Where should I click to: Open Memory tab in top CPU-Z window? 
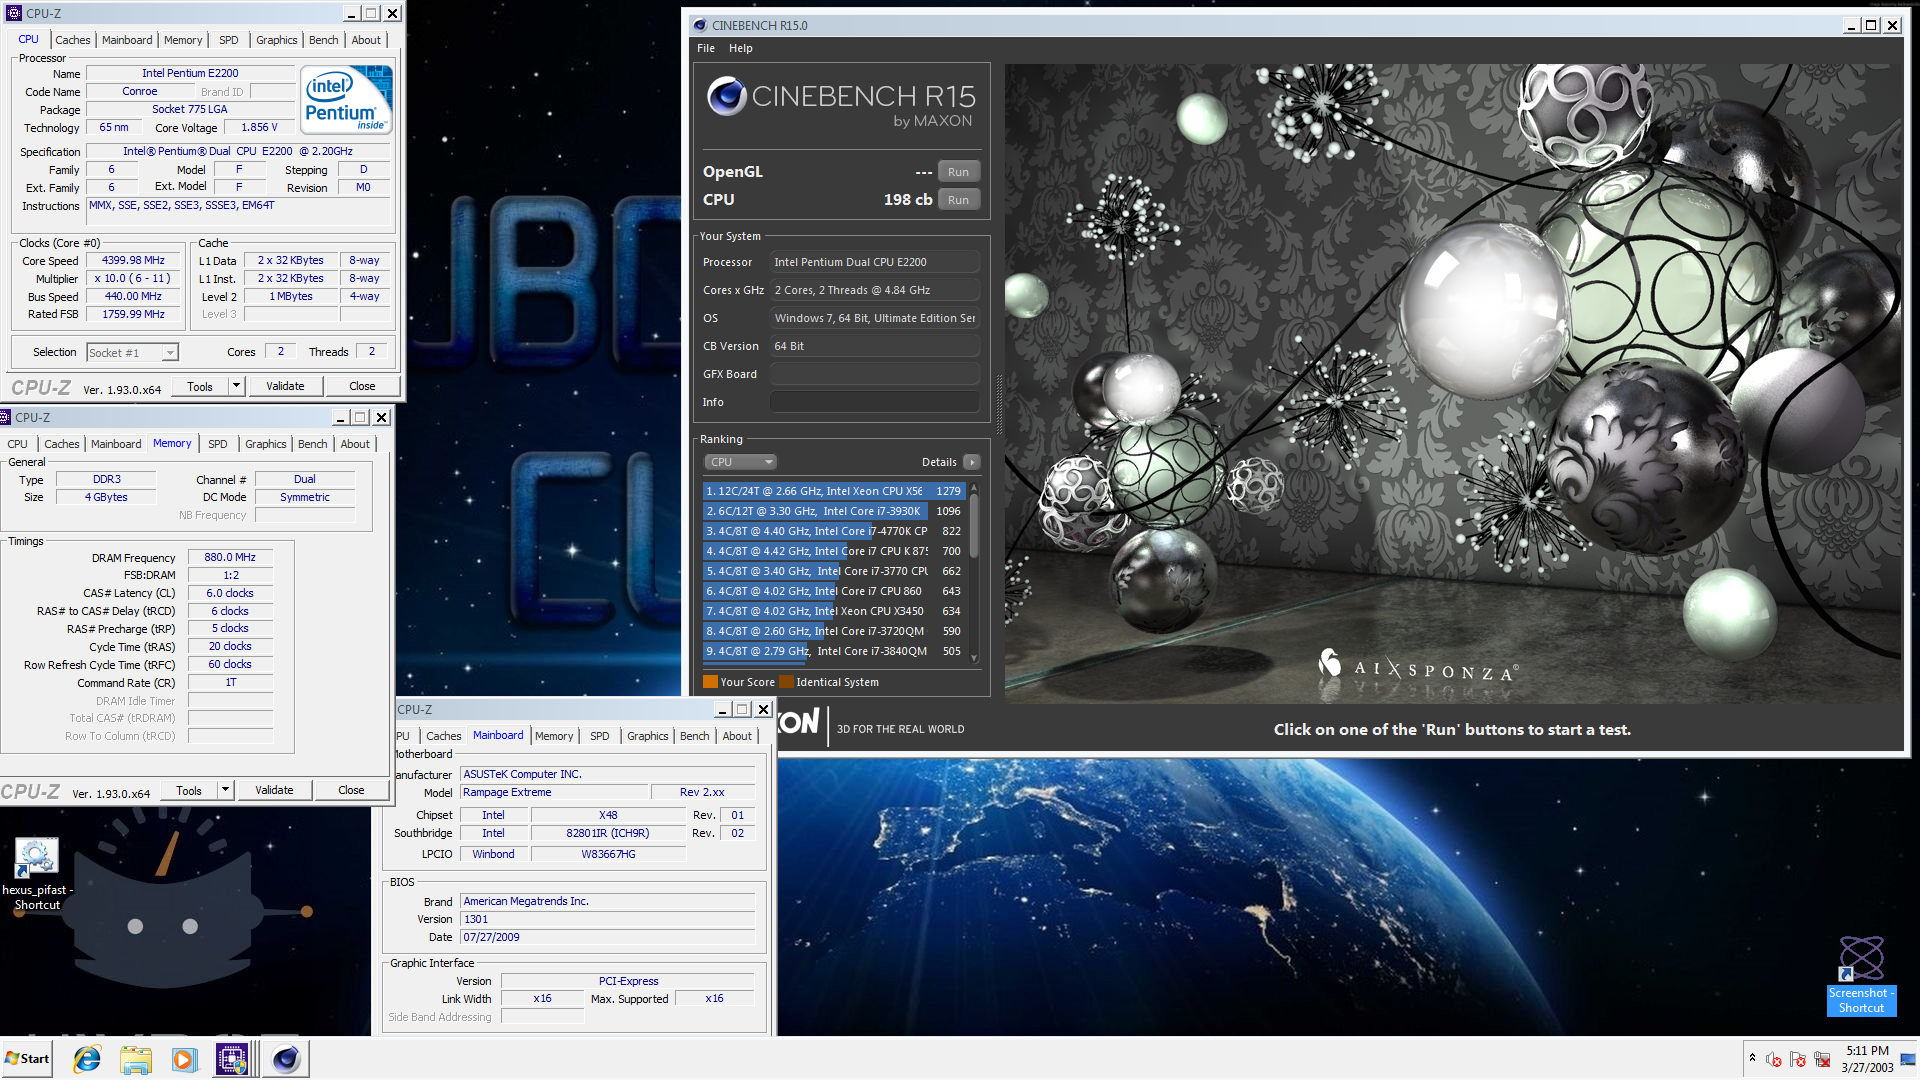click(183, 40)
